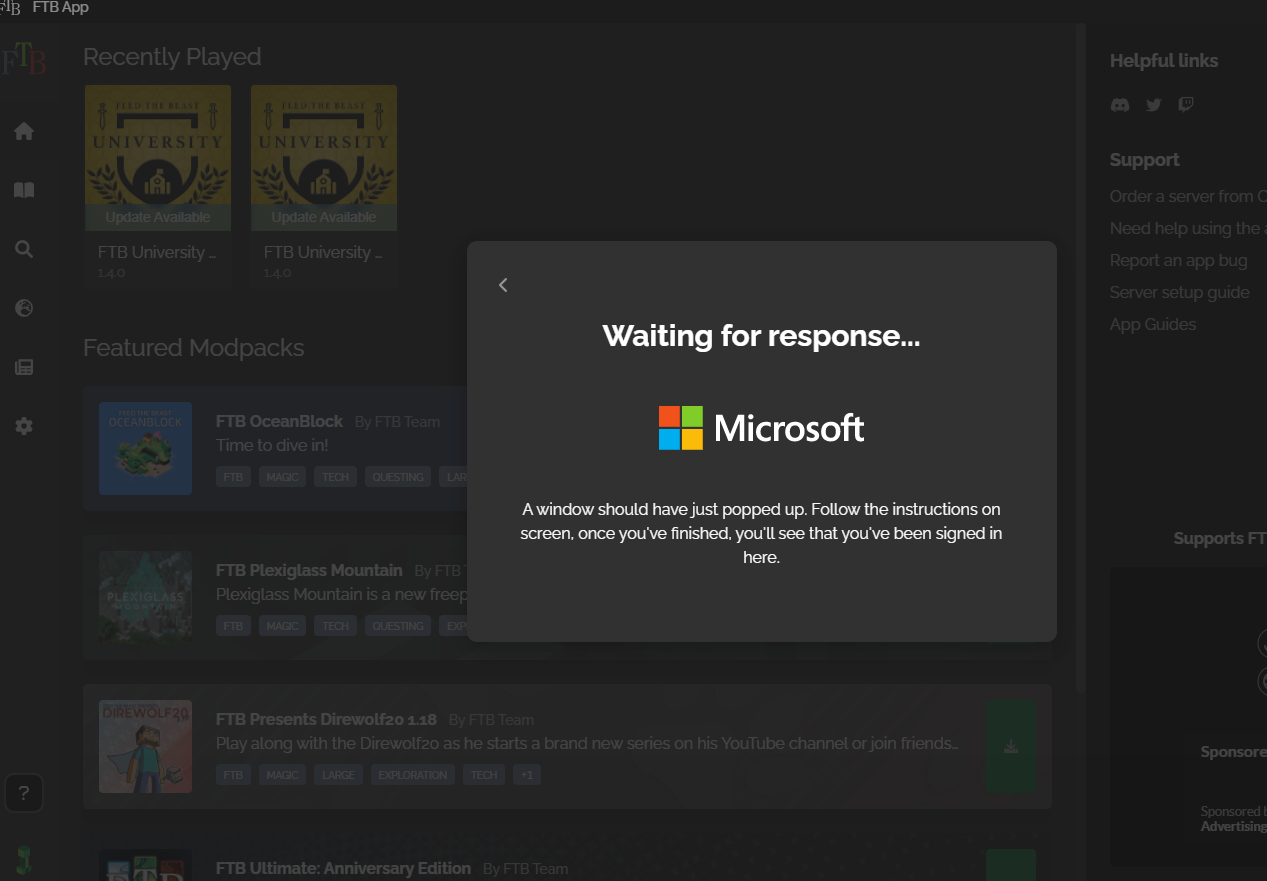
Task: Open the Direwolf20 1.18 modpack thumbnail
Action: click(145, 746)
